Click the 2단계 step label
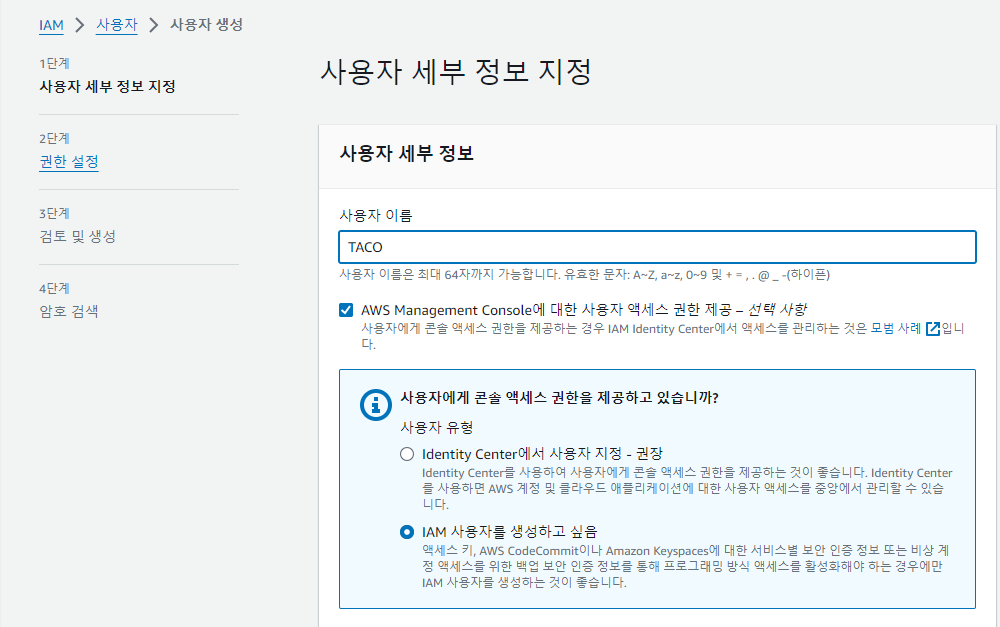The width and height of the screenshot is (1000, 627). click(x=54, y=138)
